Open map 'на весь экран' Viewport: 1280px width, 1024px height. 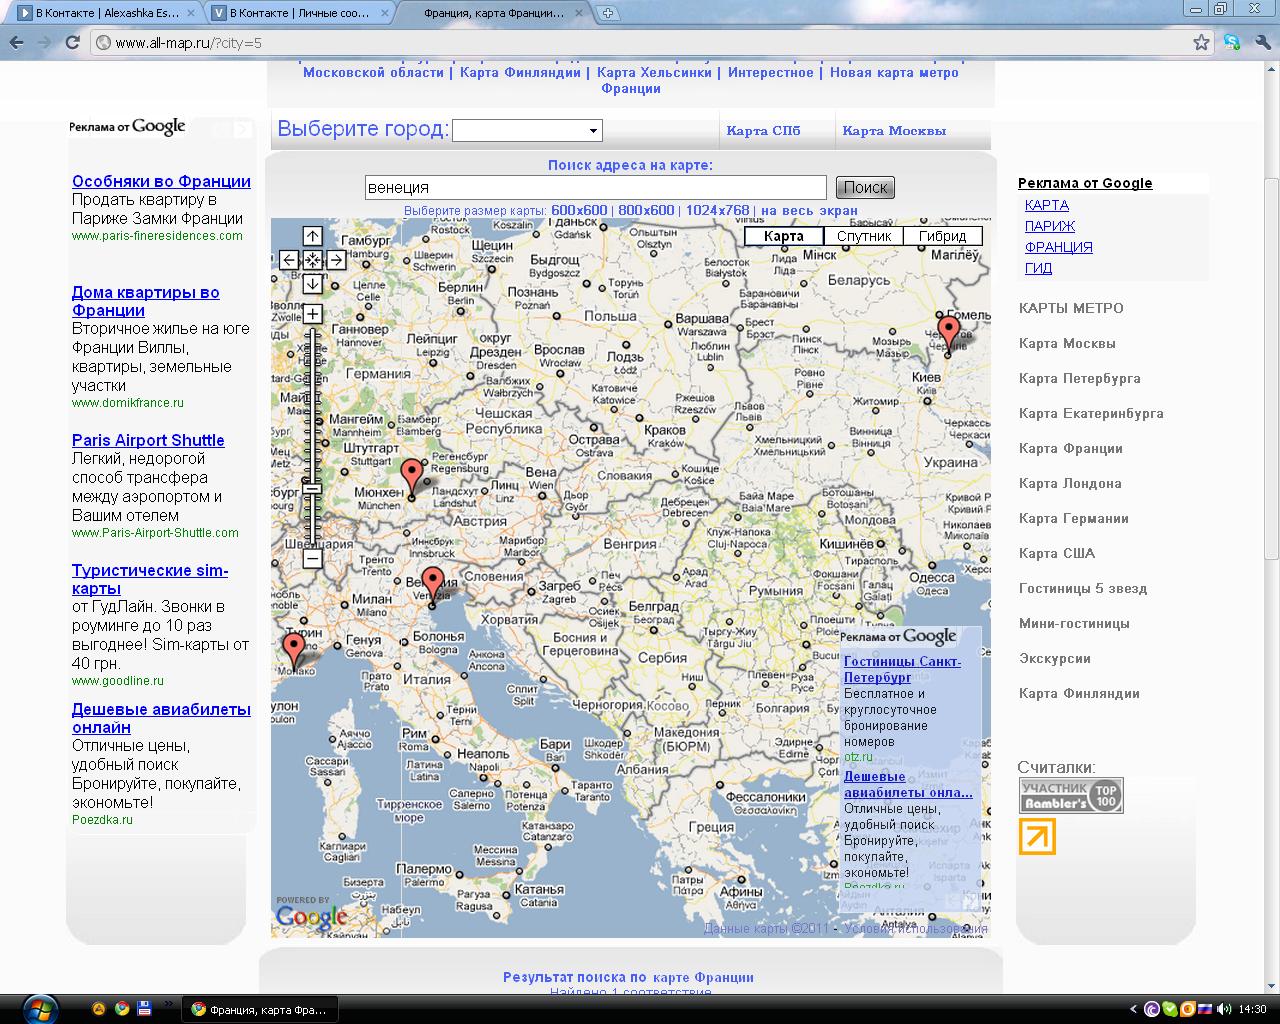(x=809, y=210)
